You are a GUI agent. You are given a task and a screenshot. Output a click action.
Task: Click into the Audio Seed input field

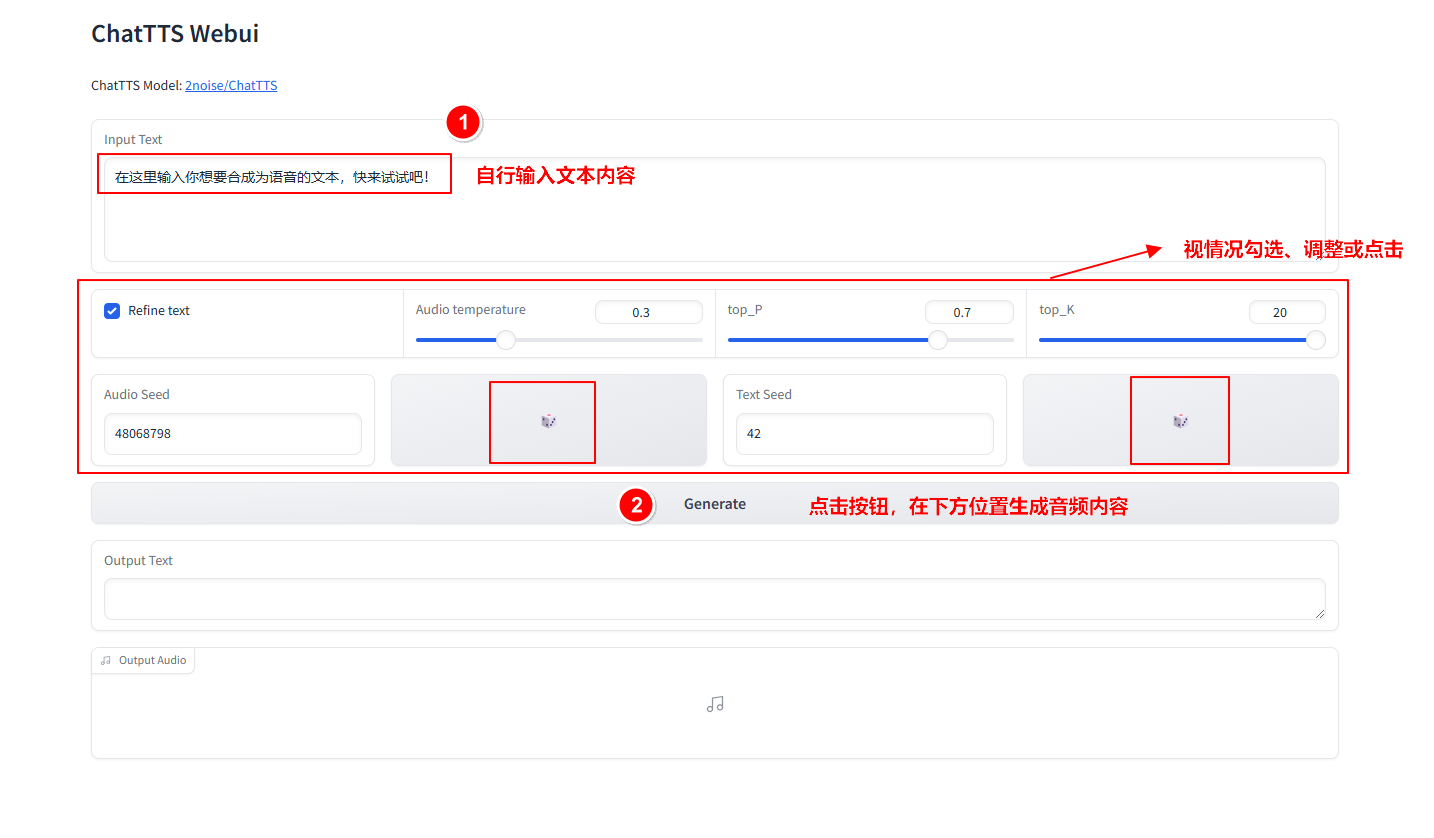(232, 434)
